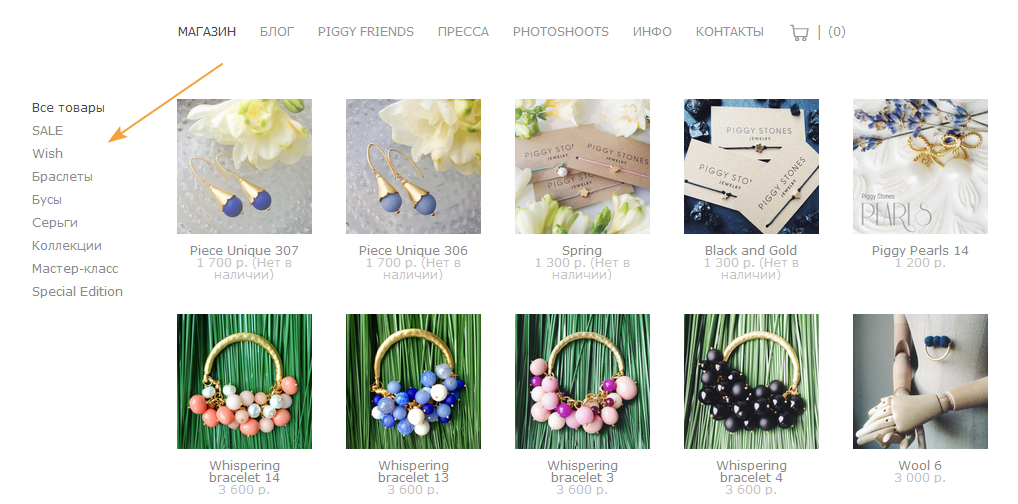Choose the Серьги category
Image resolution: width=1018 pixels, height=504 pixels.
coord(55,223)
